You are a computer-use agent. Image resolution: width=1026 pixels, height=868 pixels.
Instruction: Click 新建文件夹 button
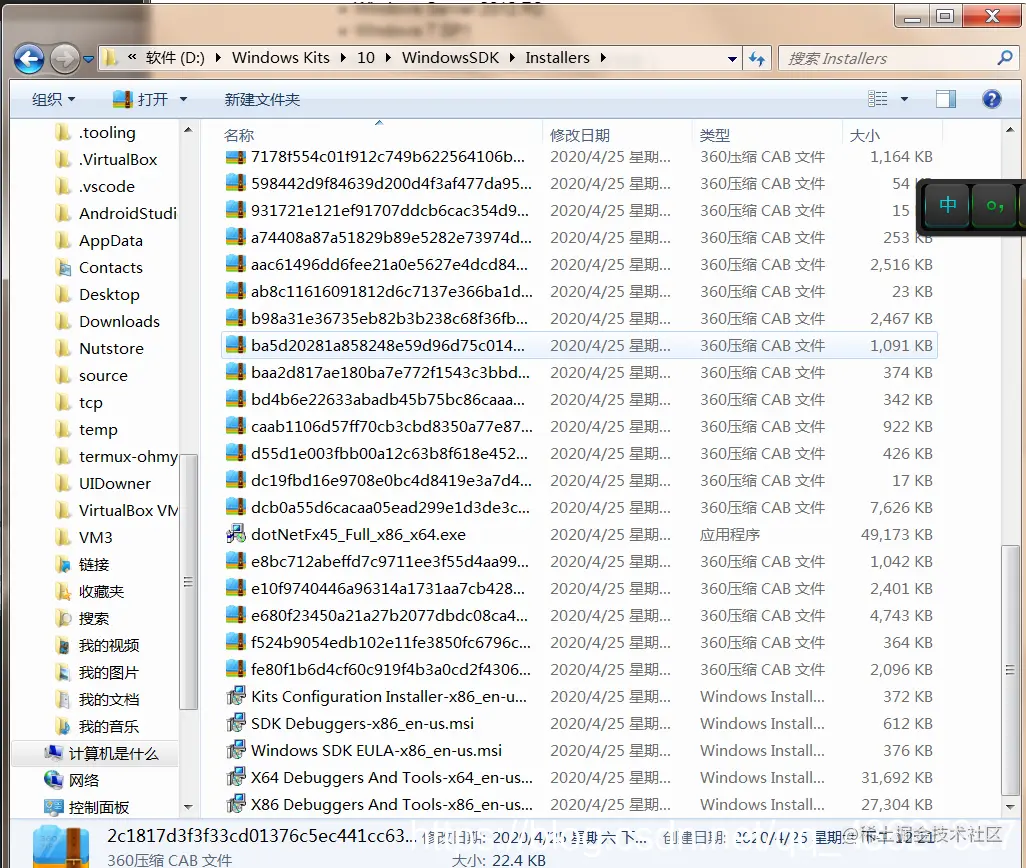[x=262, y=99]
